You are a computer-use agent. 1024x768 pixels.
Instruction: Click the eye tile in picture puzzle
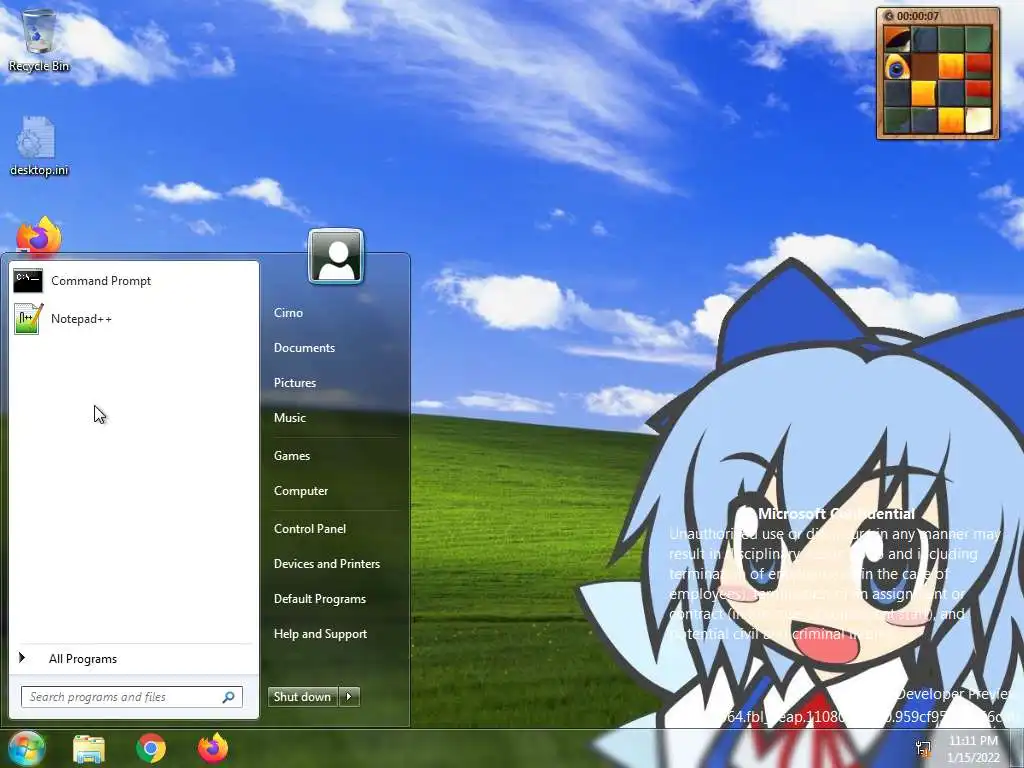click(897, 67)
